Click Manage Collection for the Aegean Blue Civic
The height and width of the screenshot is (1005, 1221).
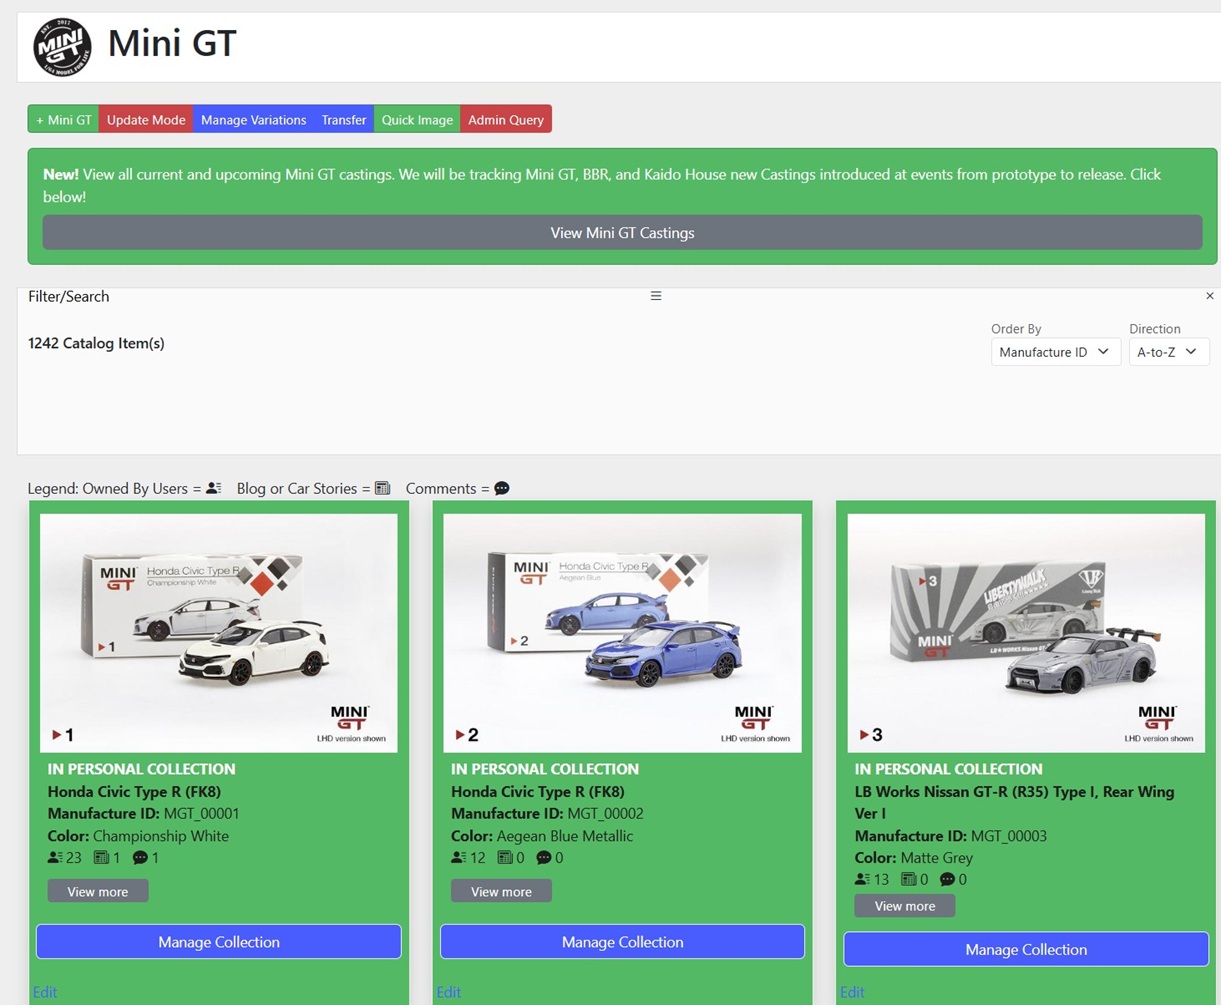coord(622,941)
